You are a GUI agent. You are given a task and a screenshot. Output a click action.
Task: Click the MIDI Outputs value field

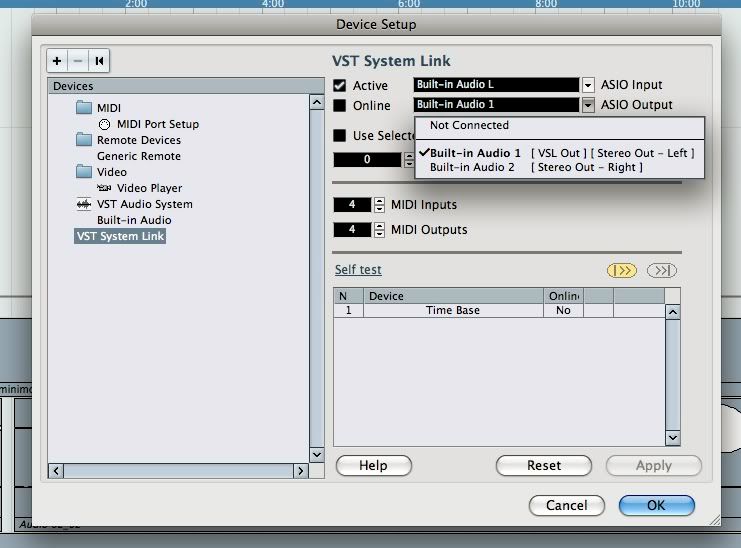click(x=353, y=230)
